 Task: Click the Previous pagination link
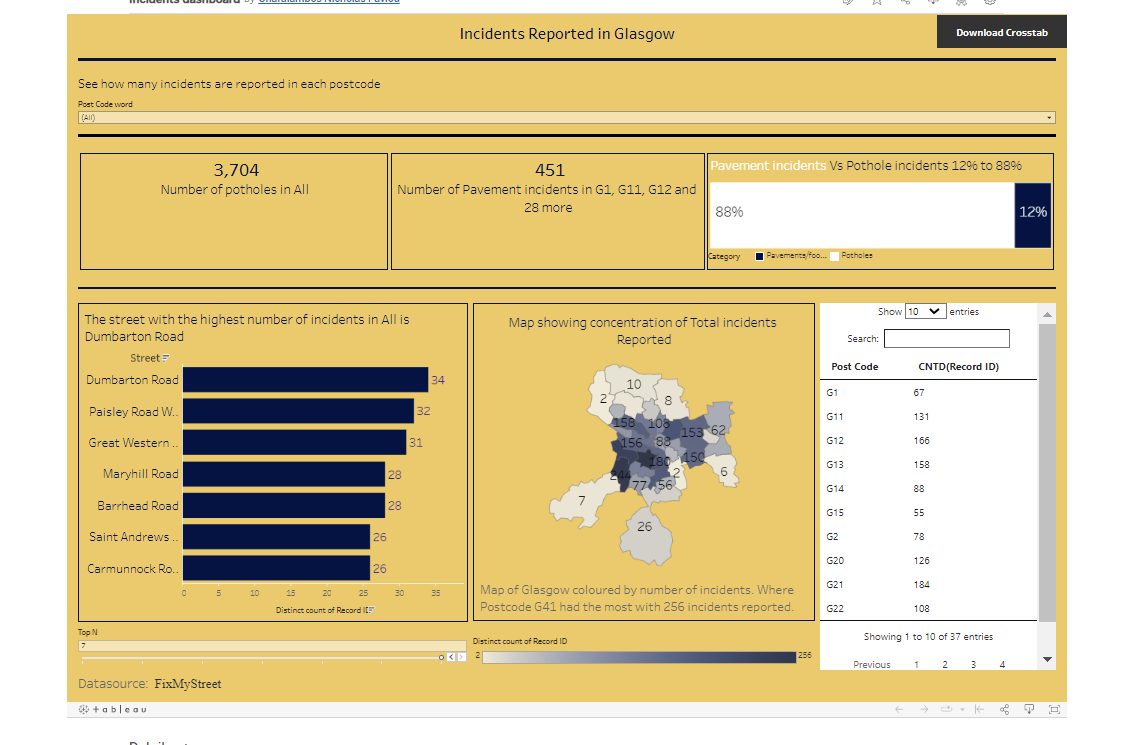pos(871,664)
